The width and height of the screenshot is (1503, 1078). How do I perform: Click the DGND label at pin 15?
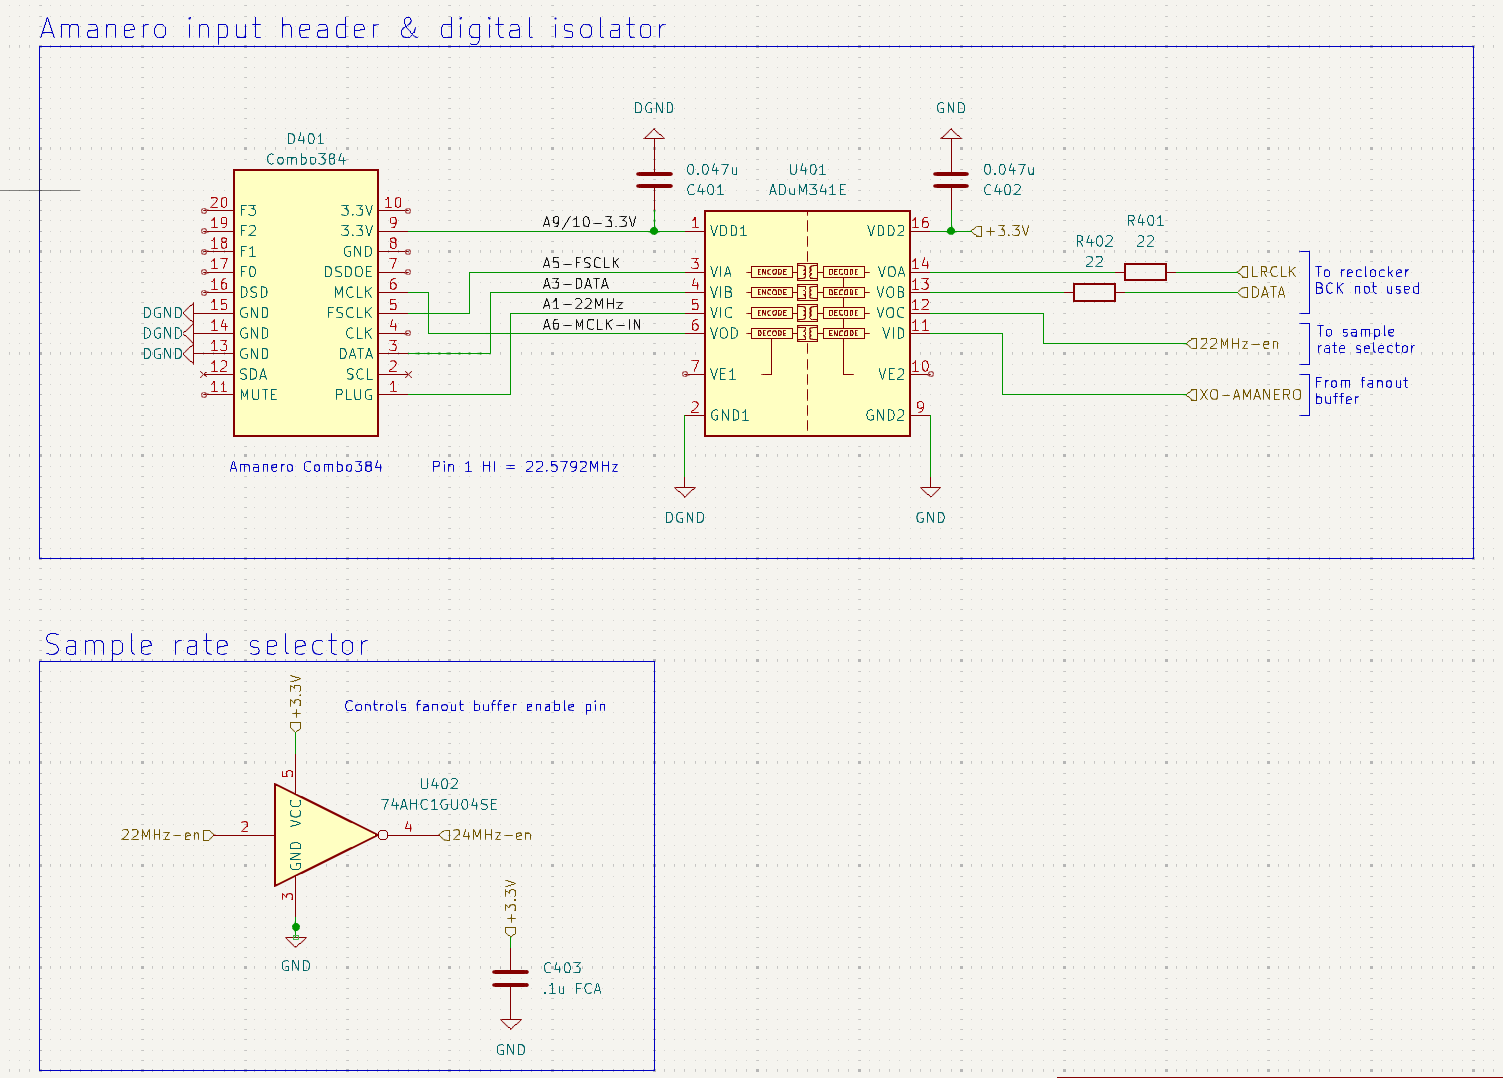(167, 313)
